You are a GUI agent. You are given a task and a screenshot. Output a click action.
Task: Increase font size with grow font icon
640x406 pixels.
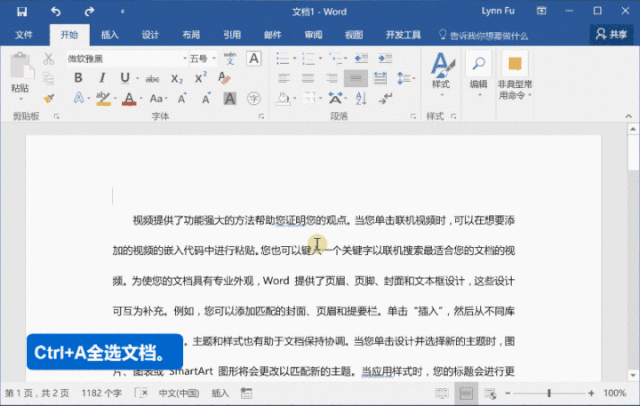(182, 98)
